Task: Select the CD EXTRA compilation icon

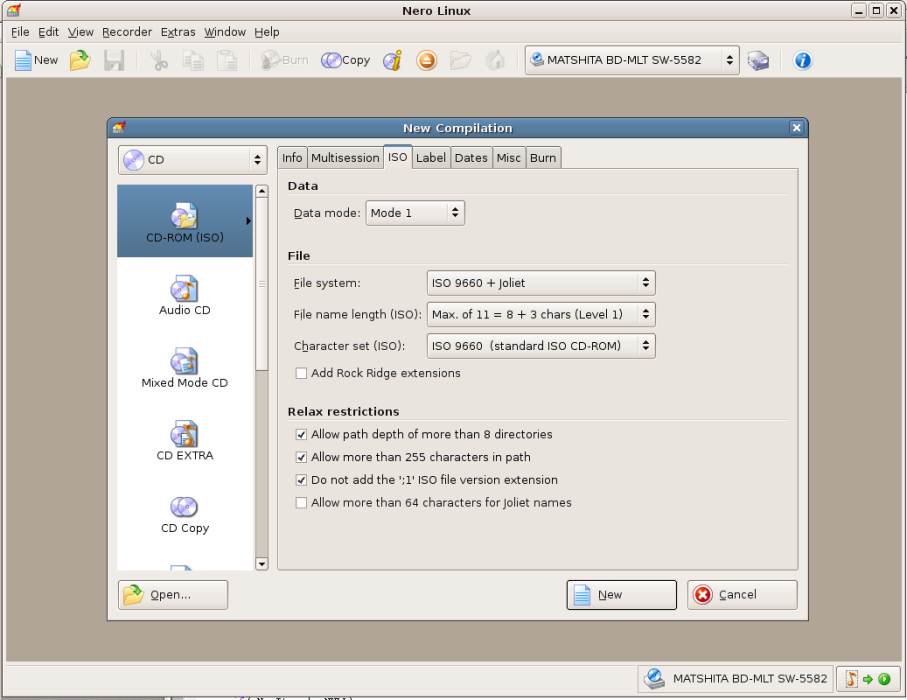Action: (185, 441)
